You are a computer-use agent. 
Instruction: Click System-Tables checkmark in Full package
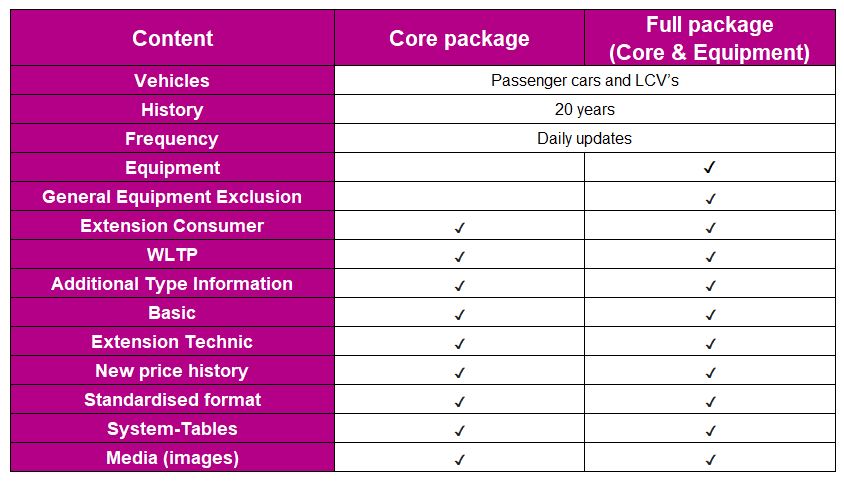click(x=710, y=430)
